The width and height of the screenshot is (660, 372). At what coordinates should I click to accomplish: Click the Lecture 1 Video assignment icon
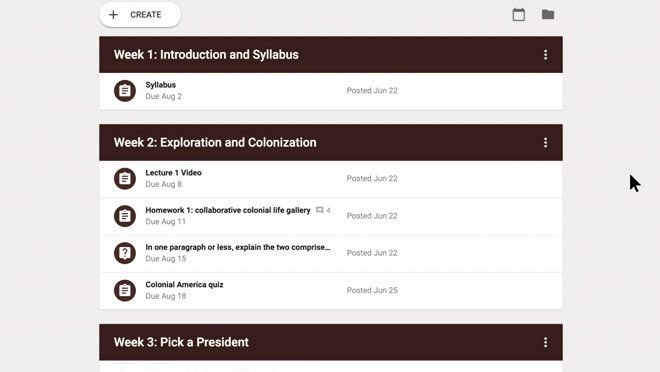[x=125, y=179]
